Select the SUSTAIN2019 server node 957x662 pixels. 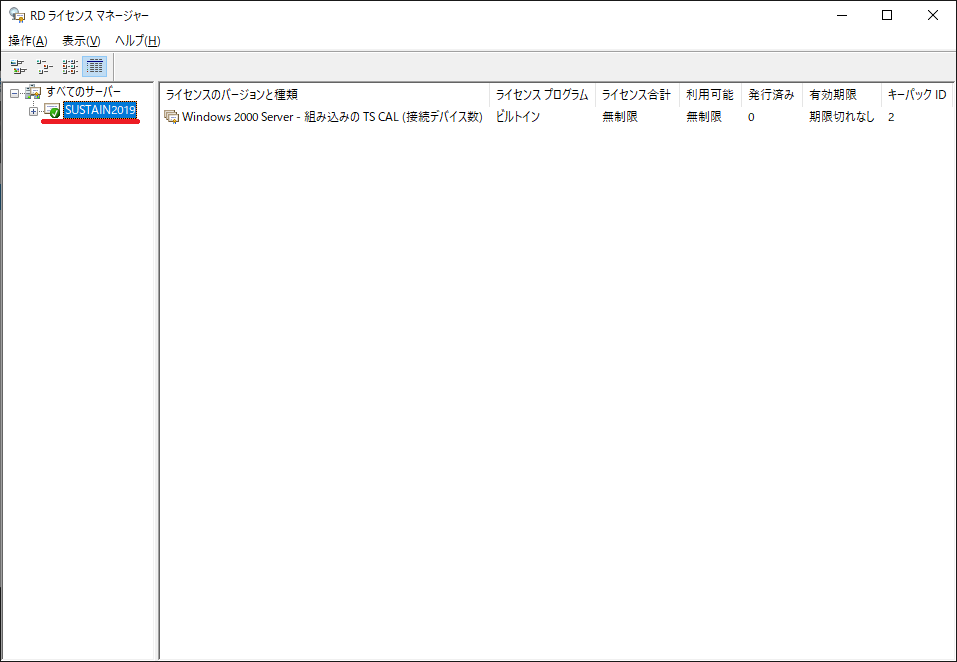(100, 110)
